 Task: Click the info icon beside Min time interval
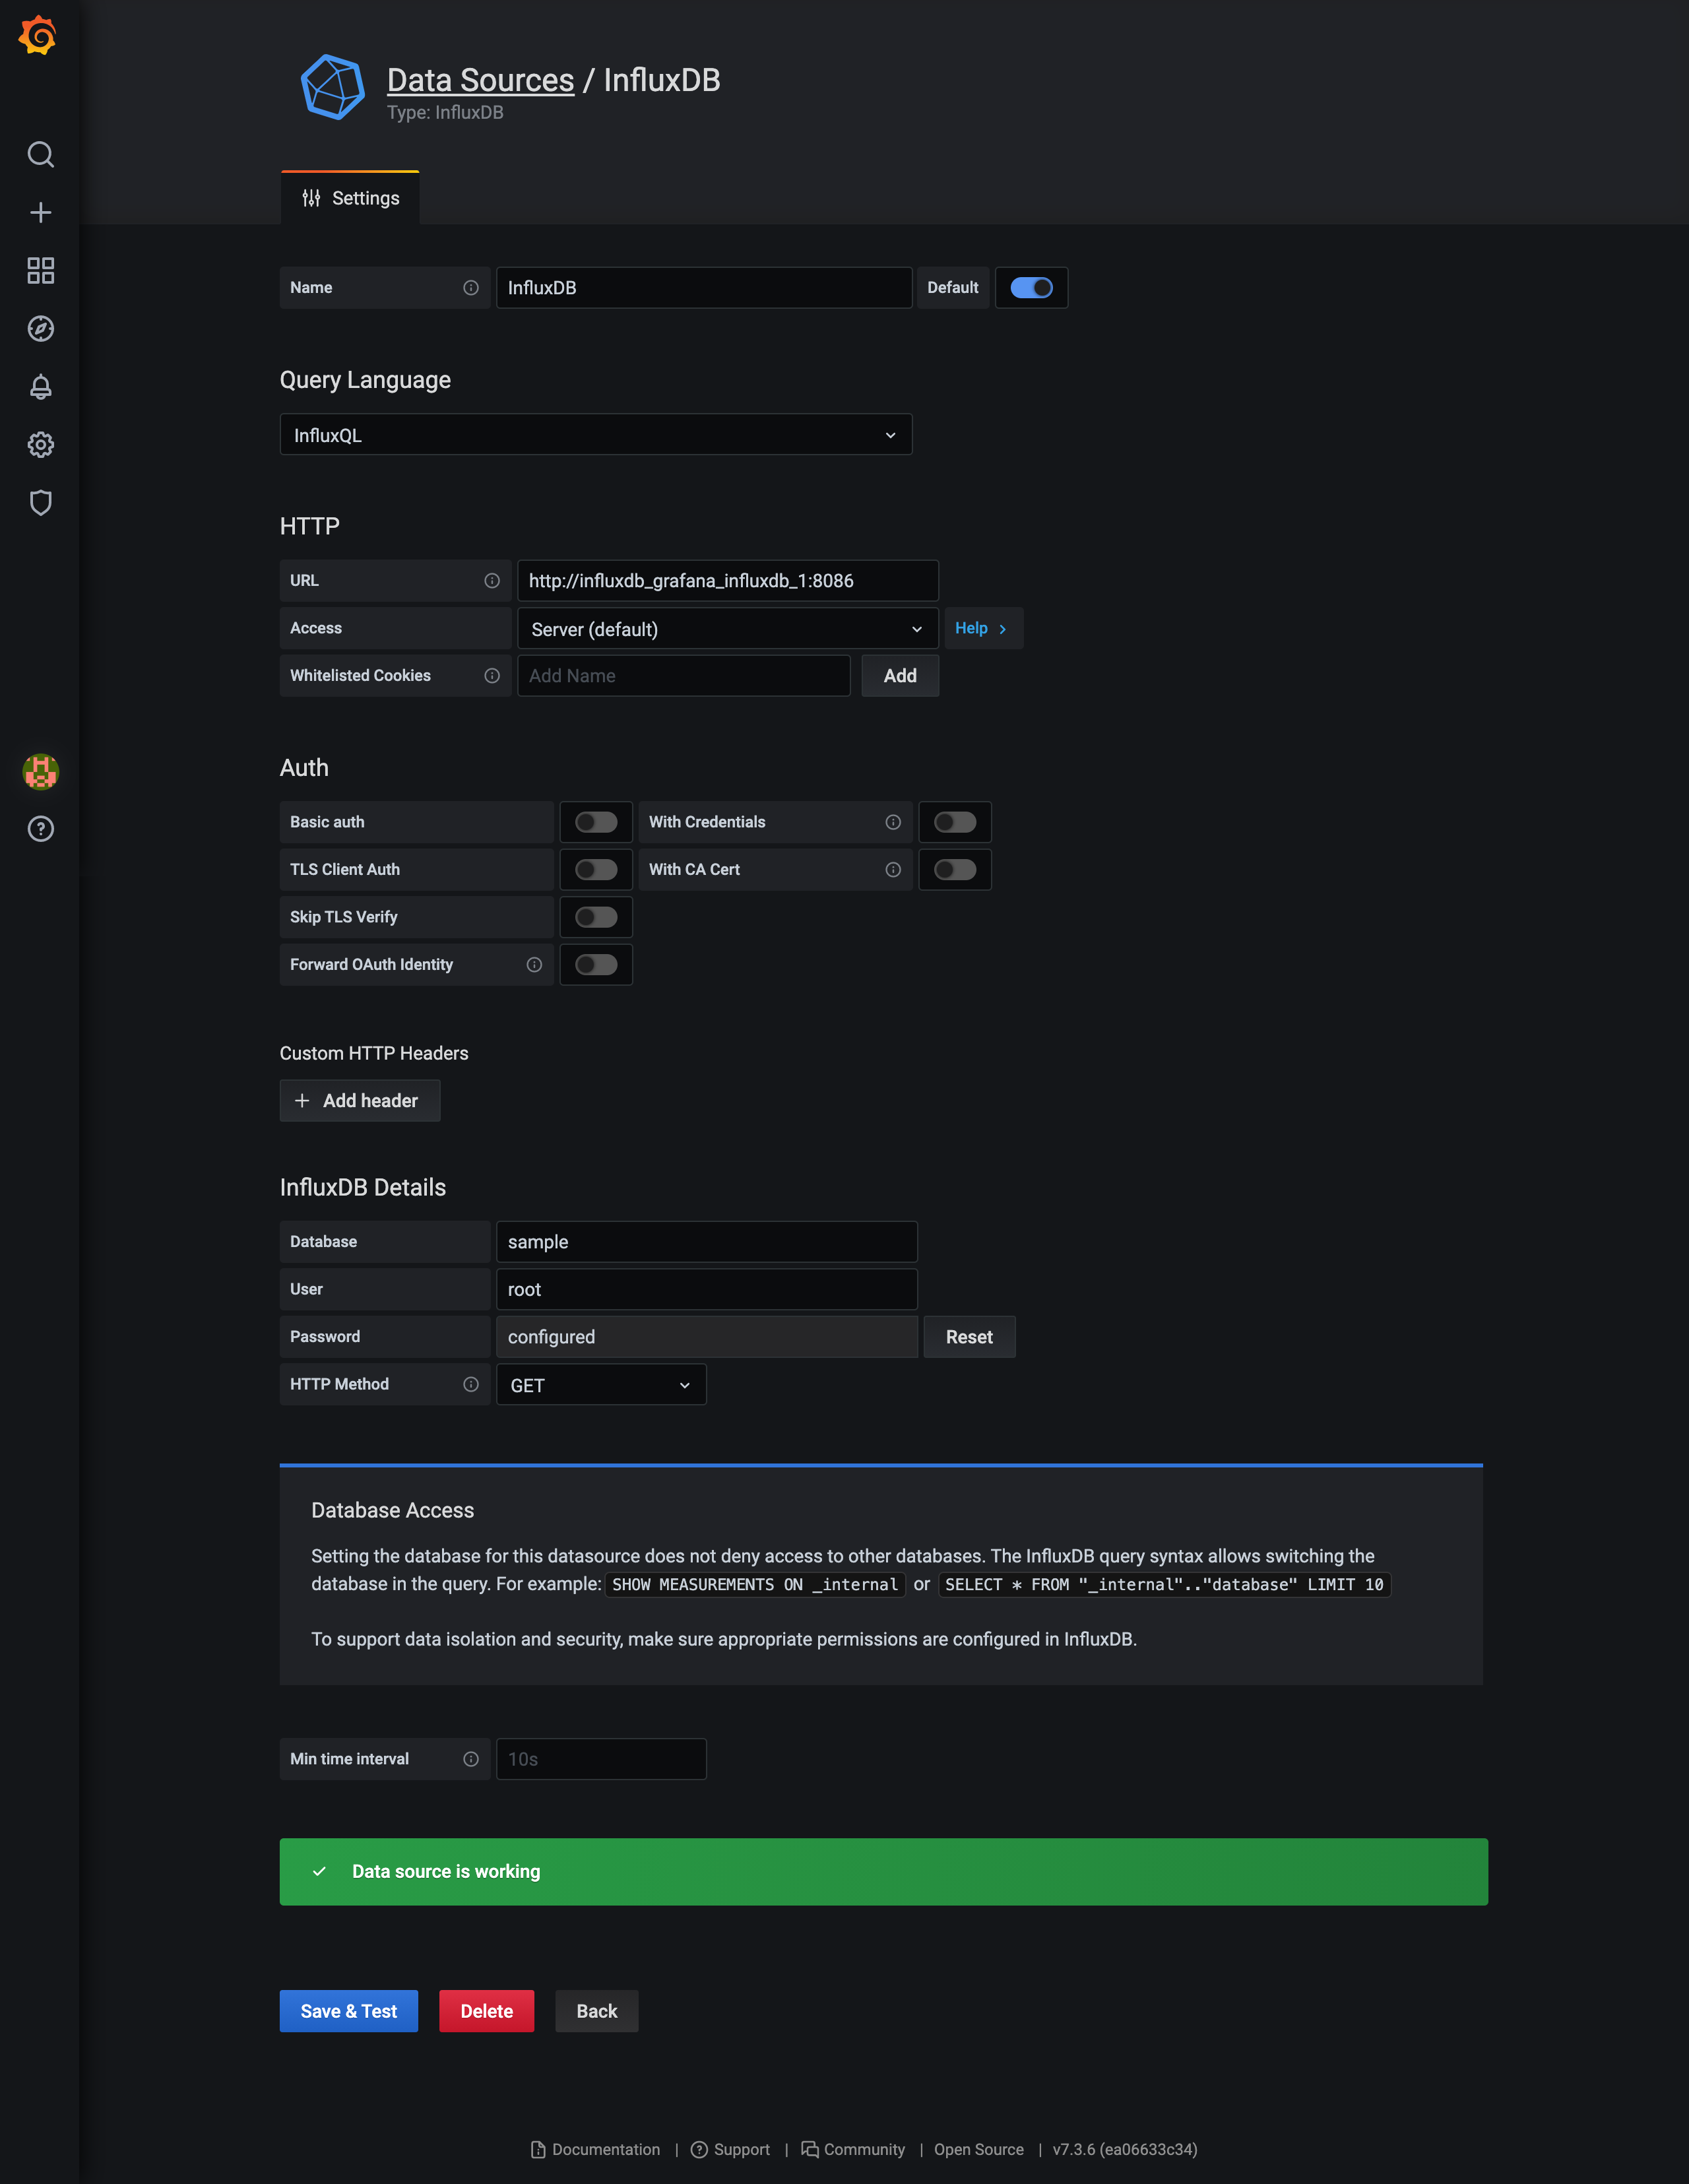[471, 1759]
